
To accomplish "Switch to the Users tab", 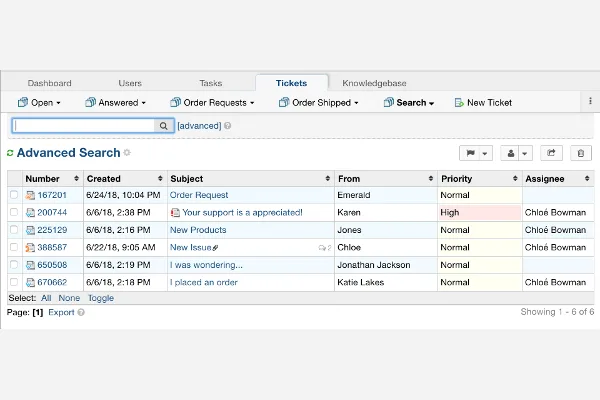I will 130,83.
